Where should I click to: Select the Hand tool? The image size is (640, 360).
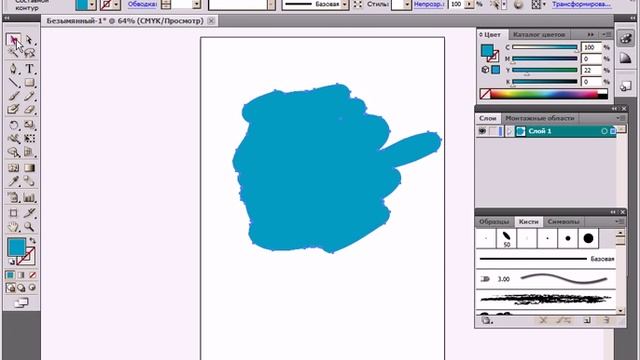(13, 227)
